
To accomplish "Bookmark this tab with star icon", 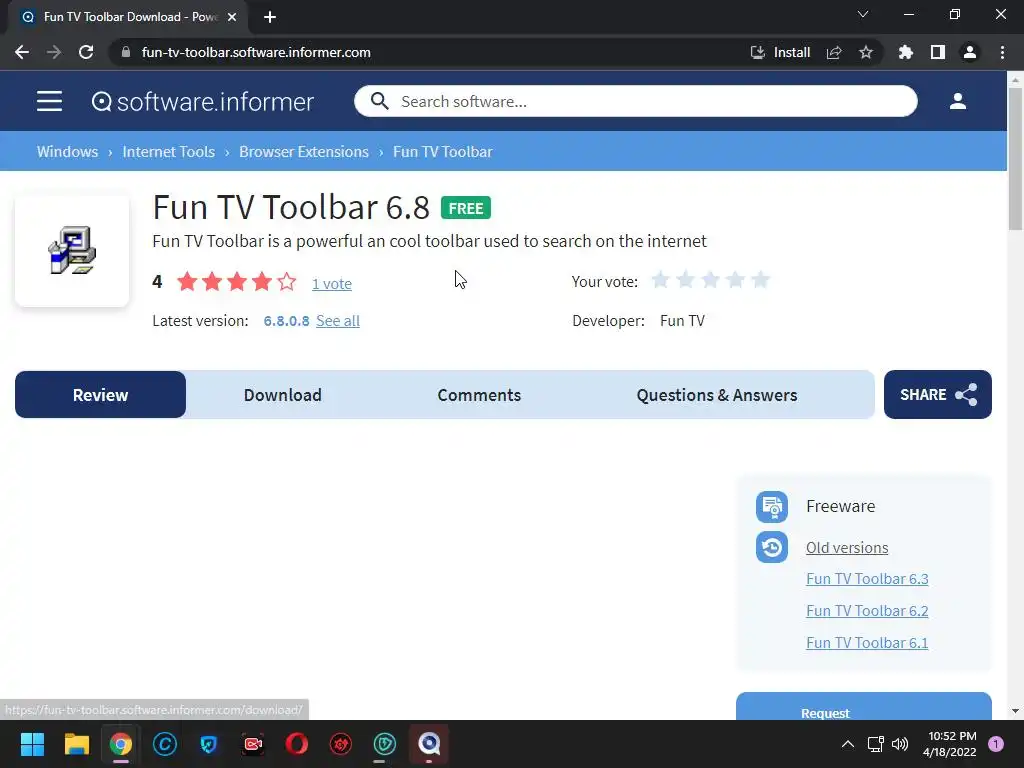I will (x=866, y=52).
